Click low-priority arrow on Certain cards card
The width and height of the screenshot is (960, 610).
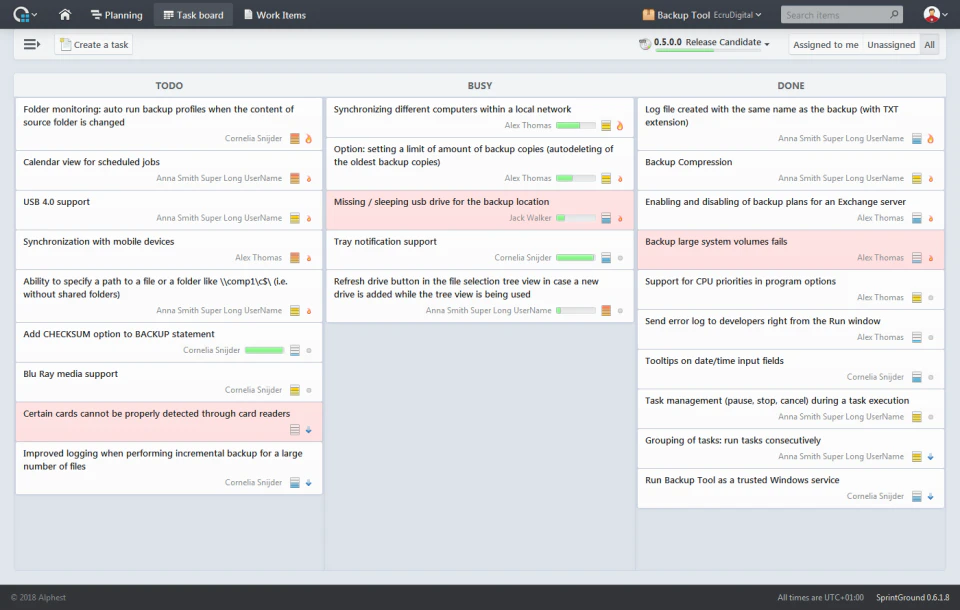[x=309, y=430]
